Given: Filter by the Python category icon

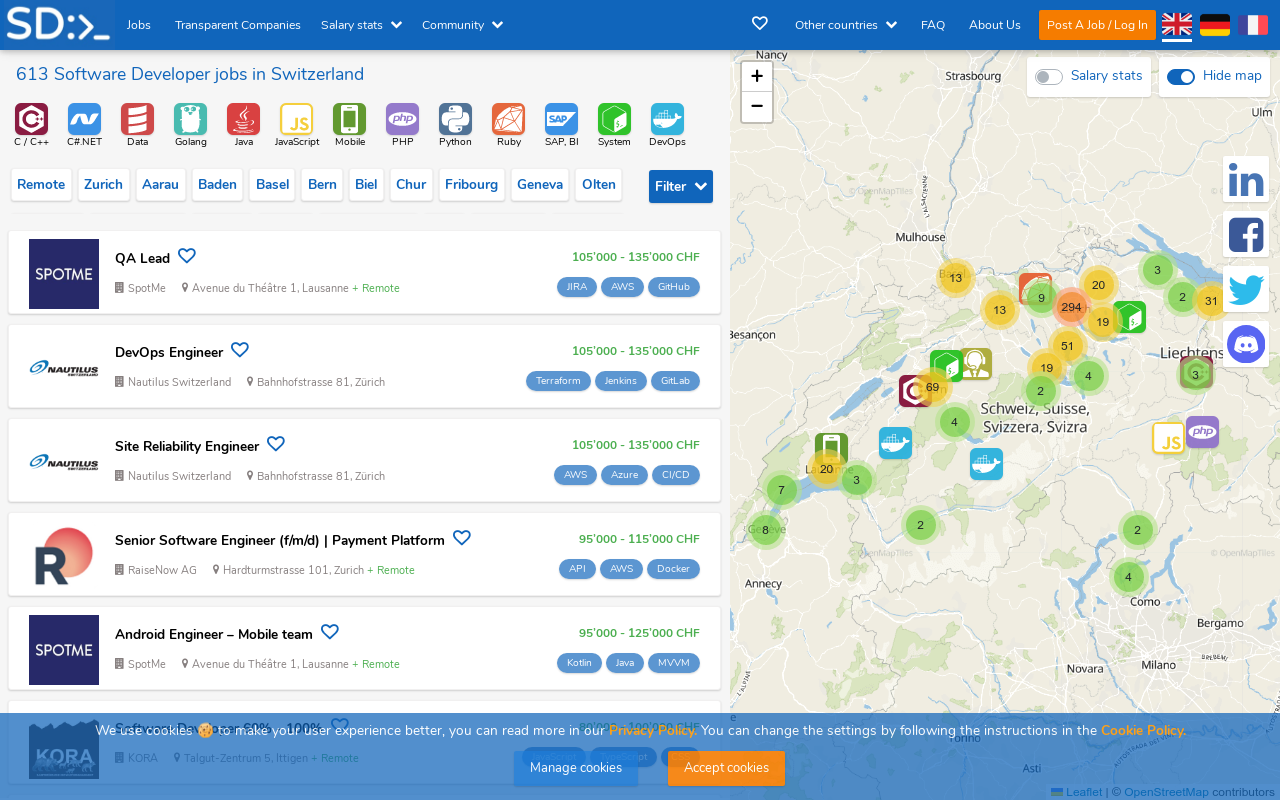Looking at the screenshot, I should coord(456,119).
